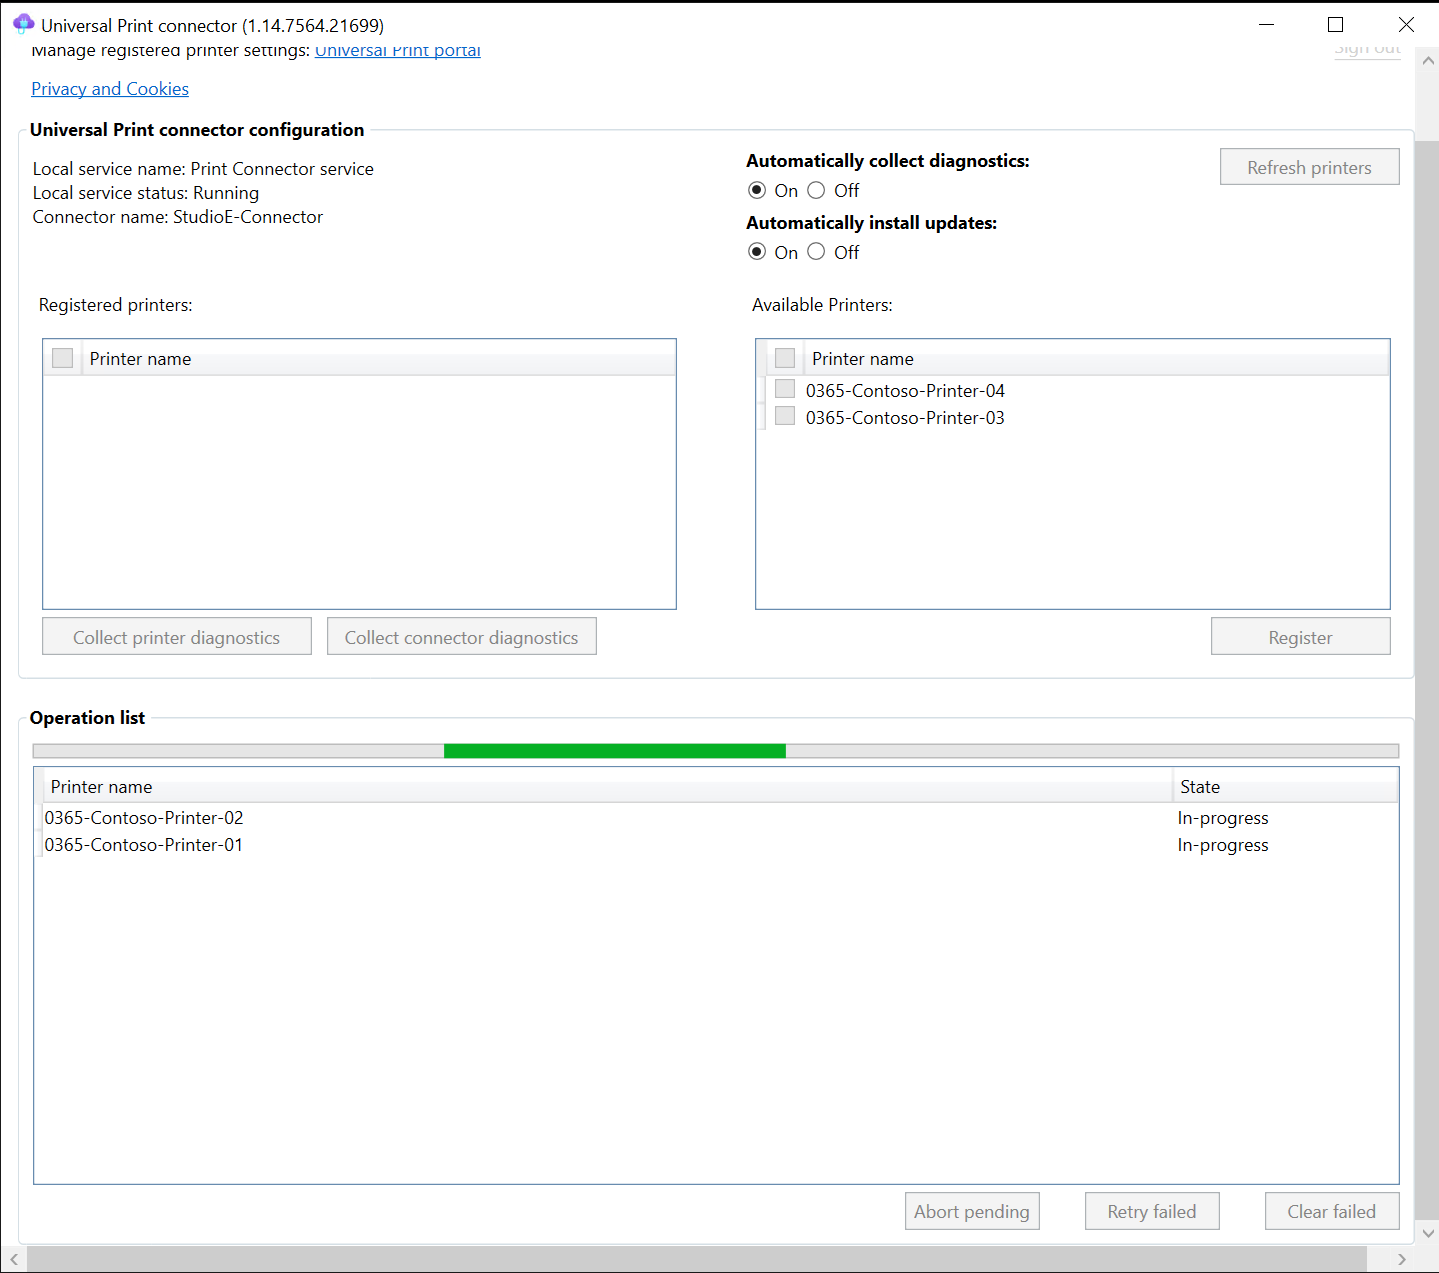Image resolution: width=1439 pixels, height=1273 pixels.
Task: Click the Universal Print connector app icon
Action: tap(23, 24)
